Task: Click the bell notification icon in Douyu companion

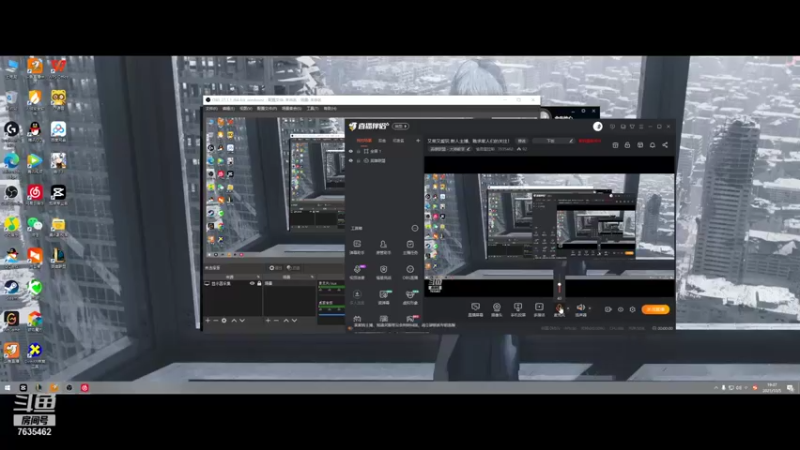Action: (x=652, y=145)
